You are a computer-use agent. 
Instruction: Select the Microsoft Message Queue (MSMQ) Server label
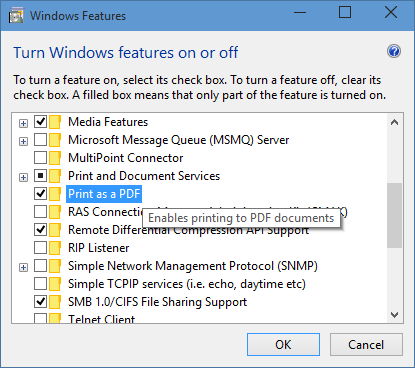coord(179,140)
